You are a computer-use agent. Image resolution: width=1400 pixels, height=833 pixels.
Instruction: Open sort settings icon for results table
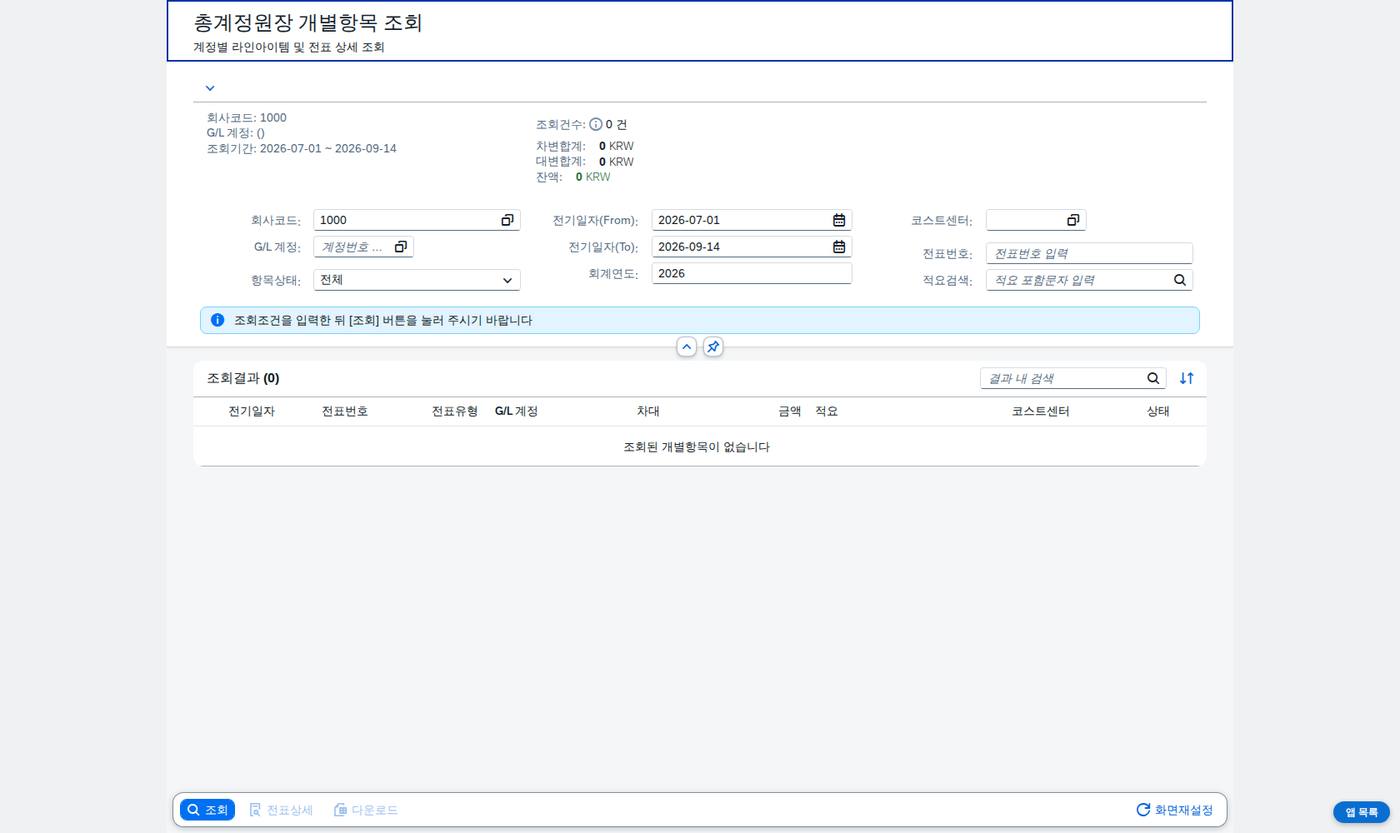point(1186,378)
